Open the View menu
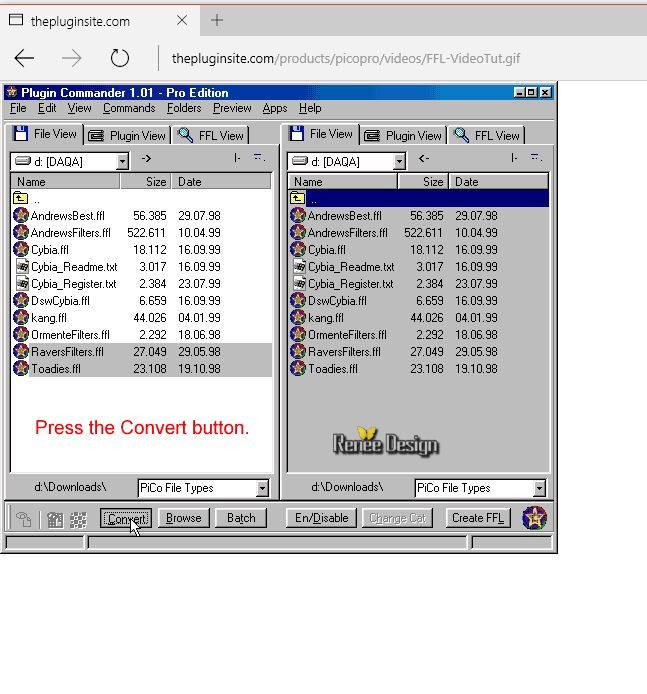647x694 pixels. pos(79,108)
